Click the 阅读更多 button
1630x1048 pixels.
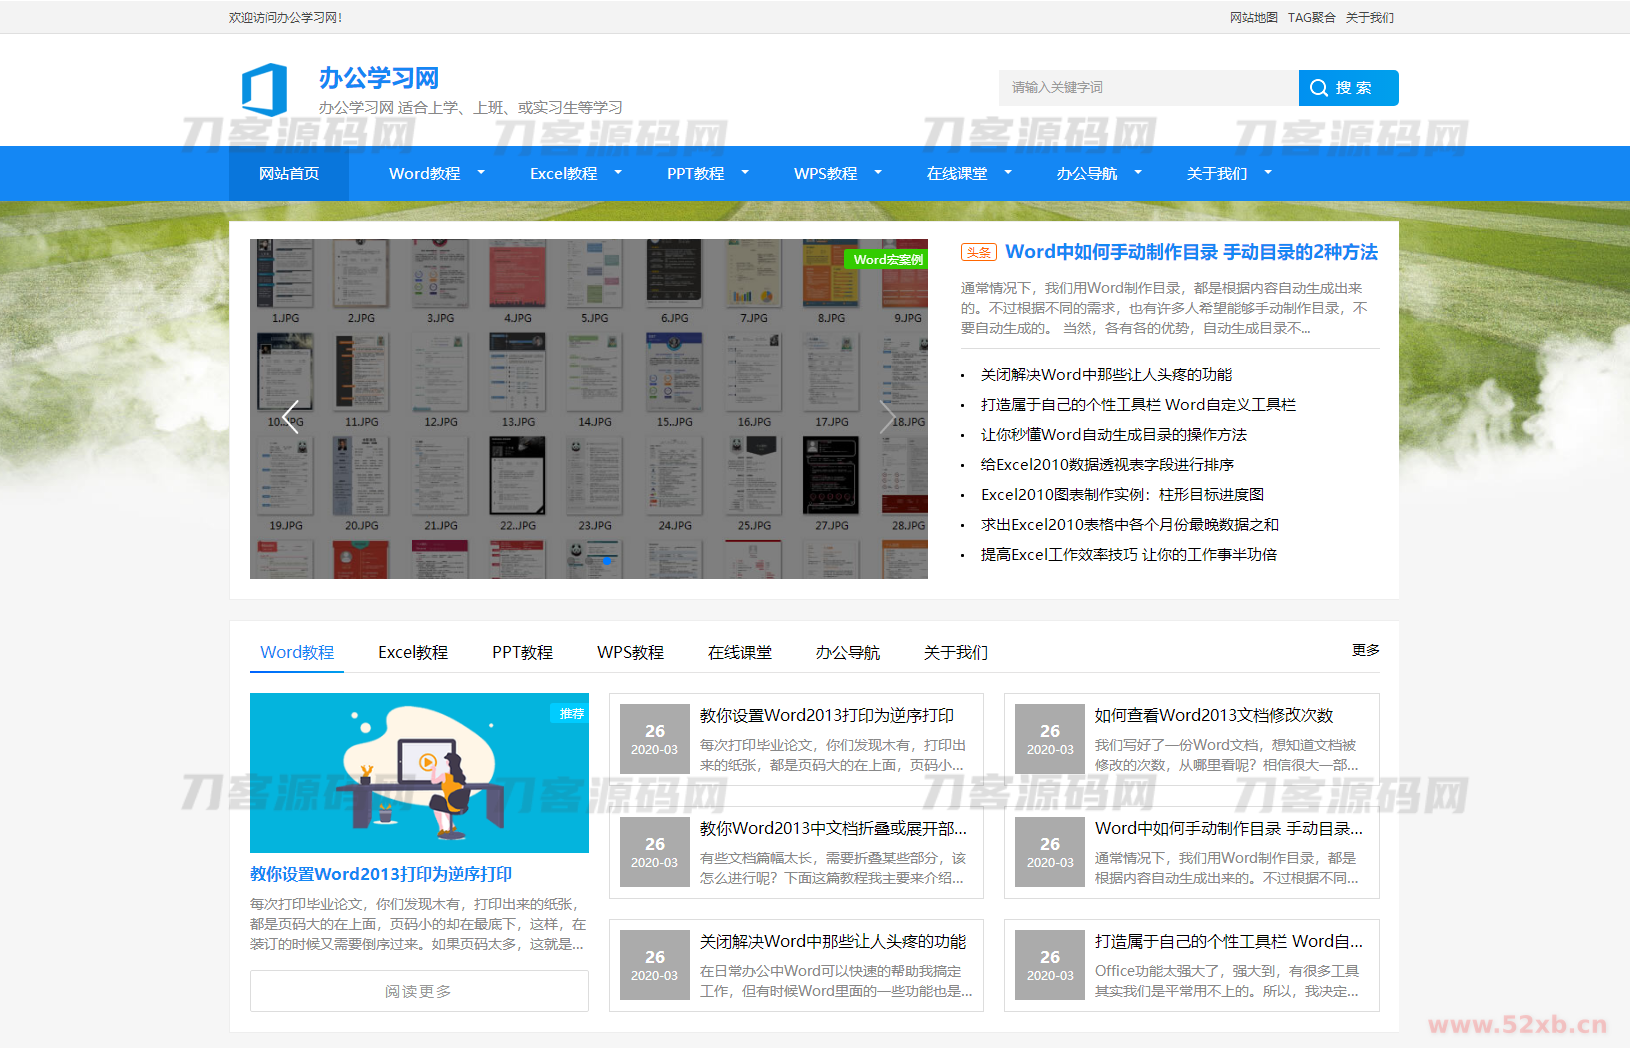pyautogui.click(x=419, y=991)
